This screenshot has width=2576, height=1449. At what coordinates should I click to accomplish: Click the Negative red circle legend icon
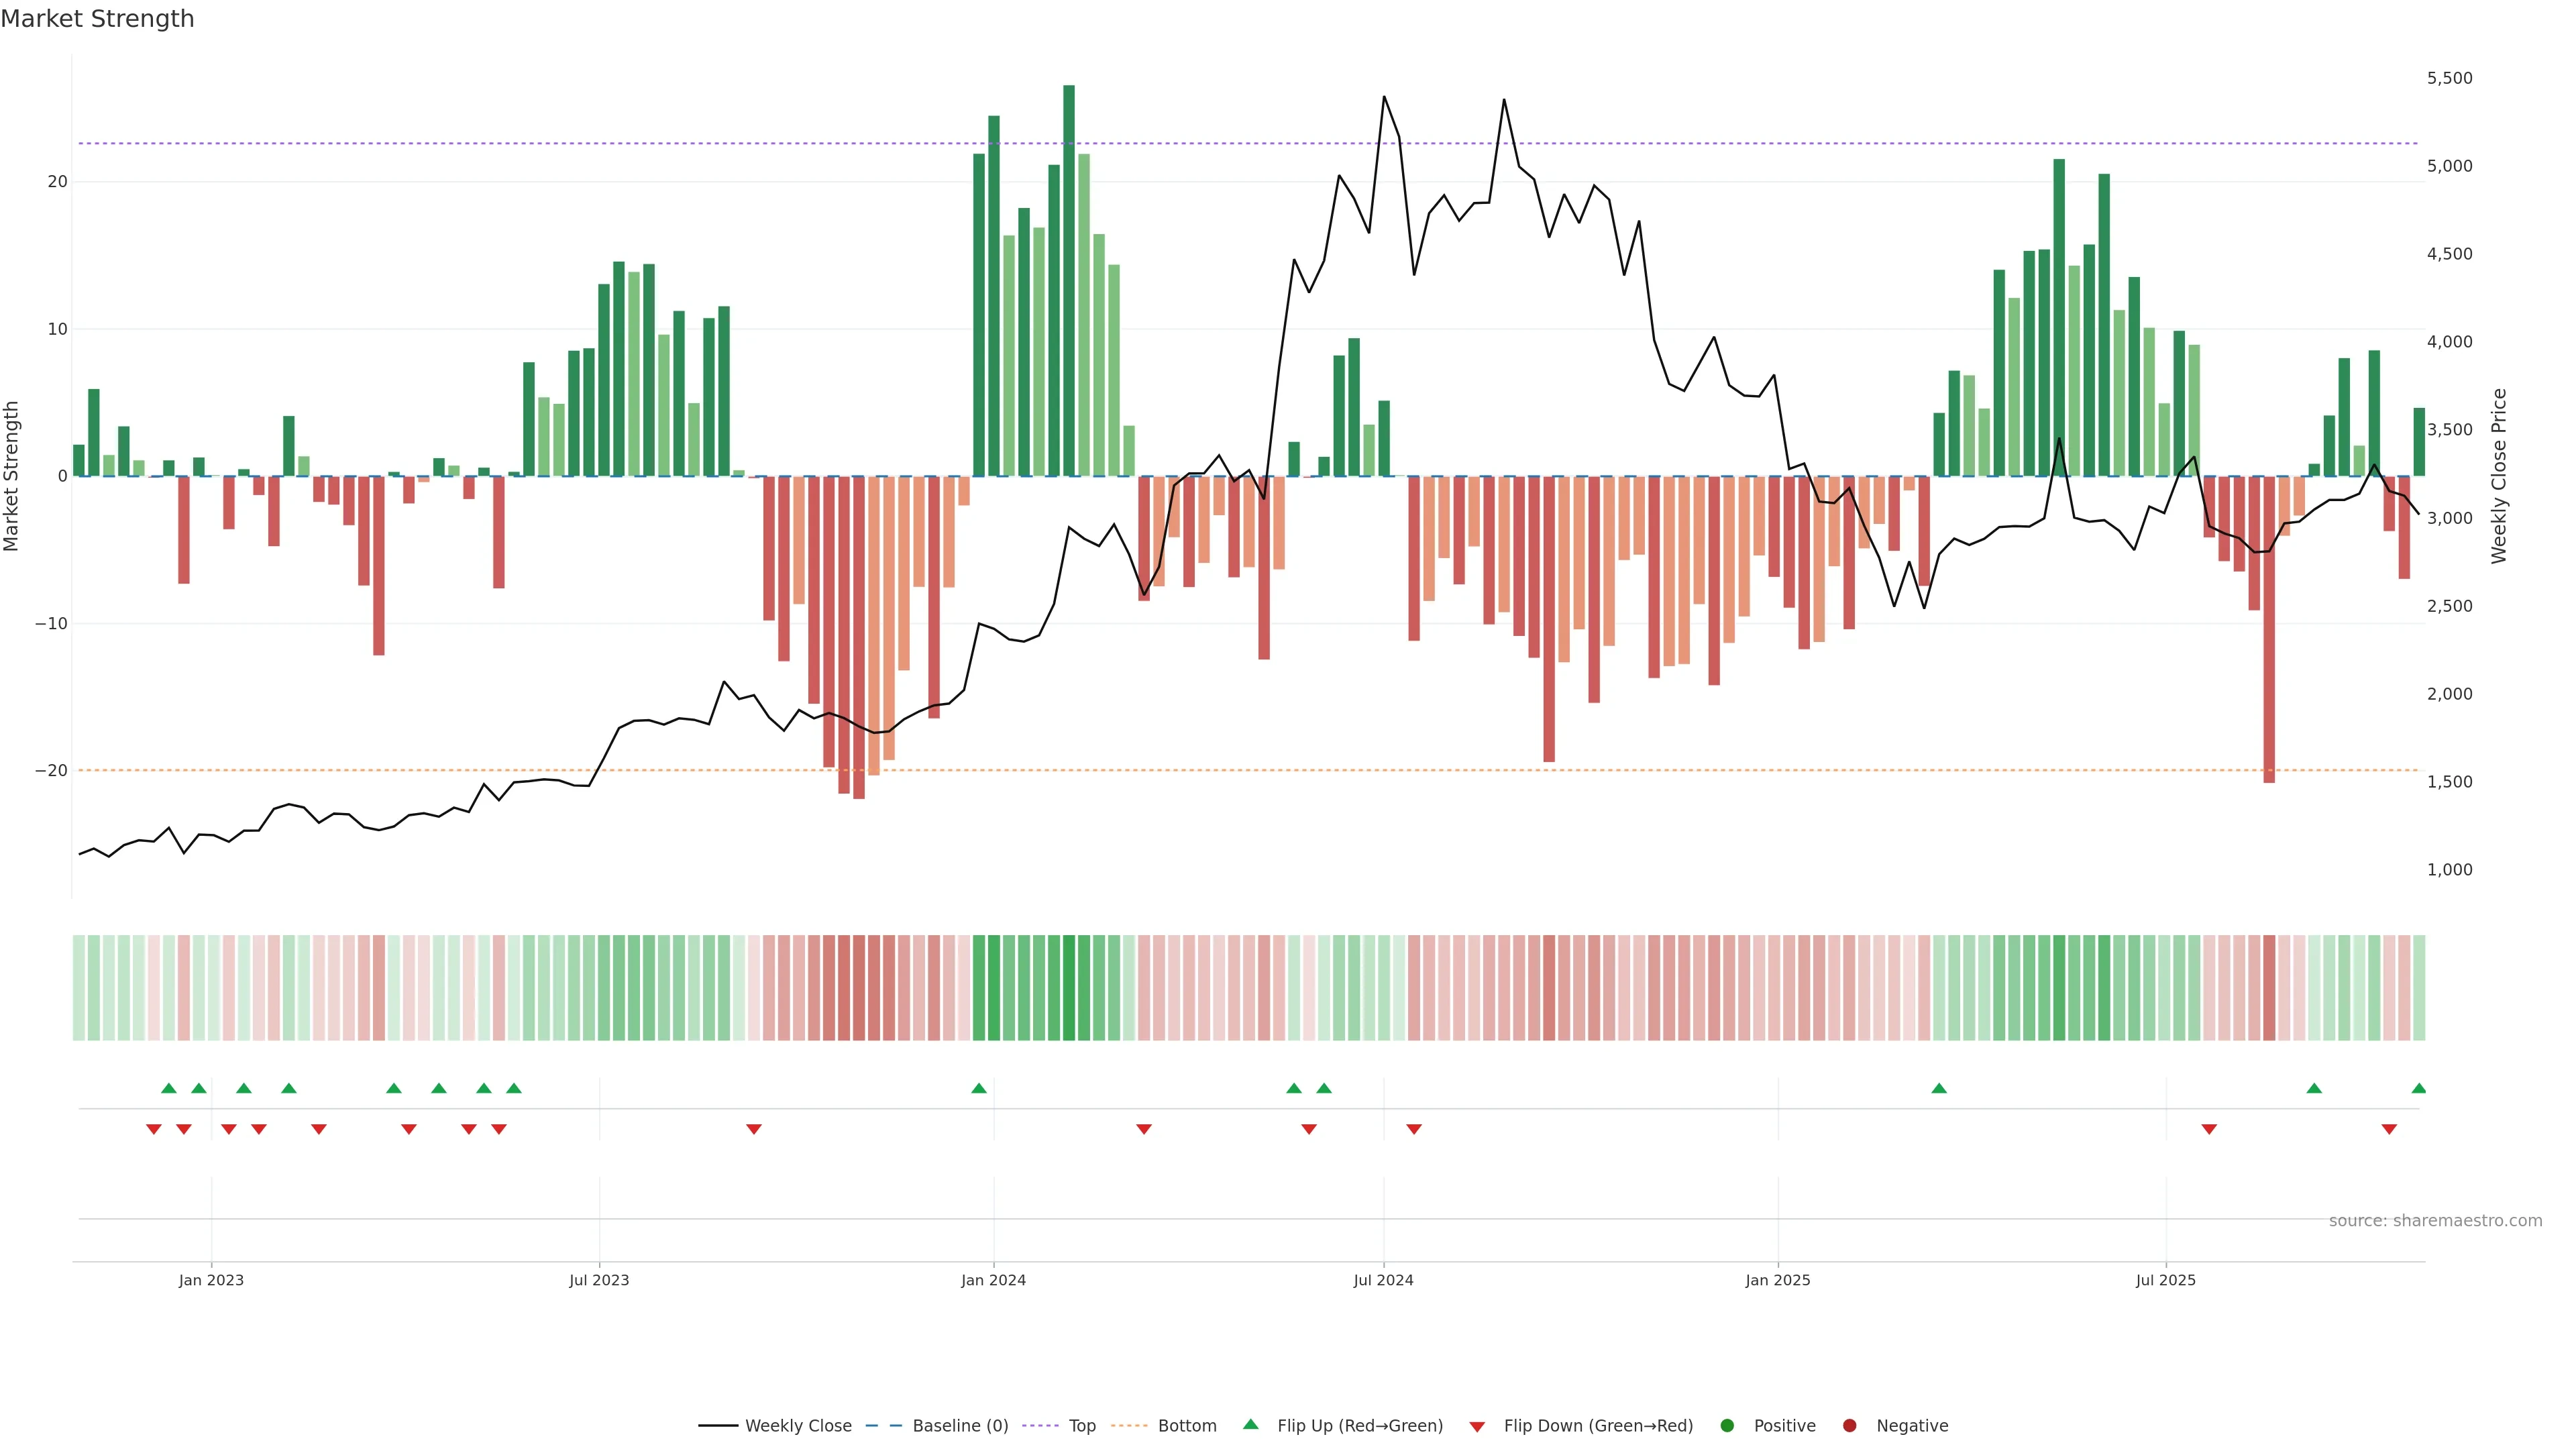tap(1849, 1426)
